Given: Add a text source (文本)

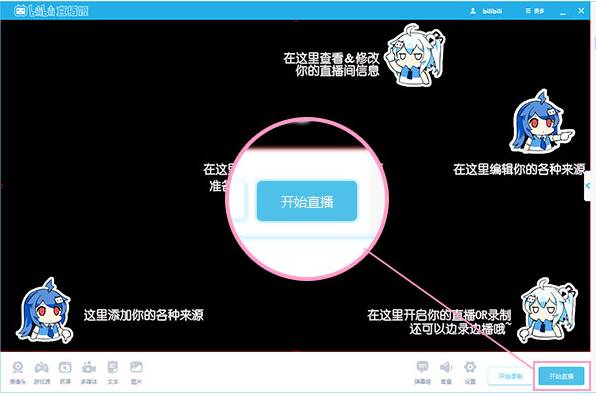Looking at the screenshot, I should [113, 373].
